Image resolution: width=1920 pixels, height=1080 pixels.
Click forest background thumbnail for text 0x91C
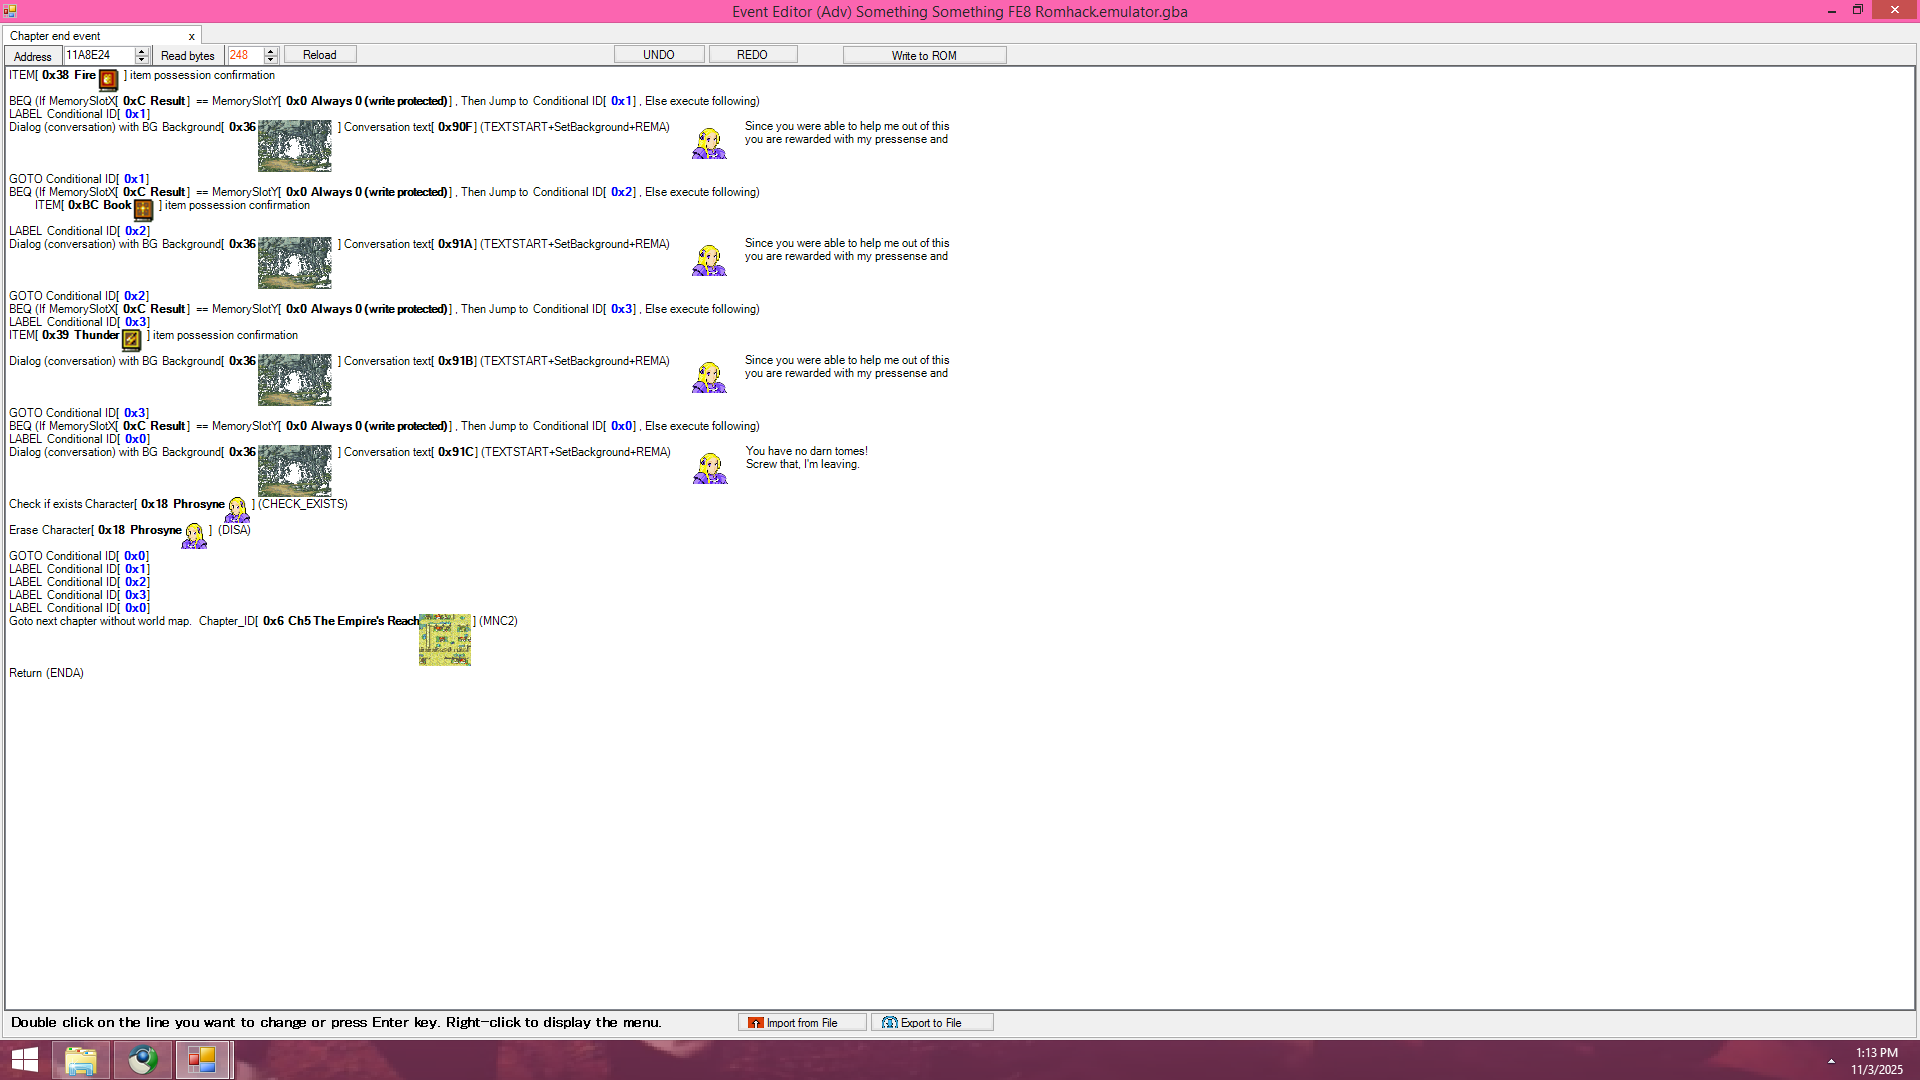point(294,470)
